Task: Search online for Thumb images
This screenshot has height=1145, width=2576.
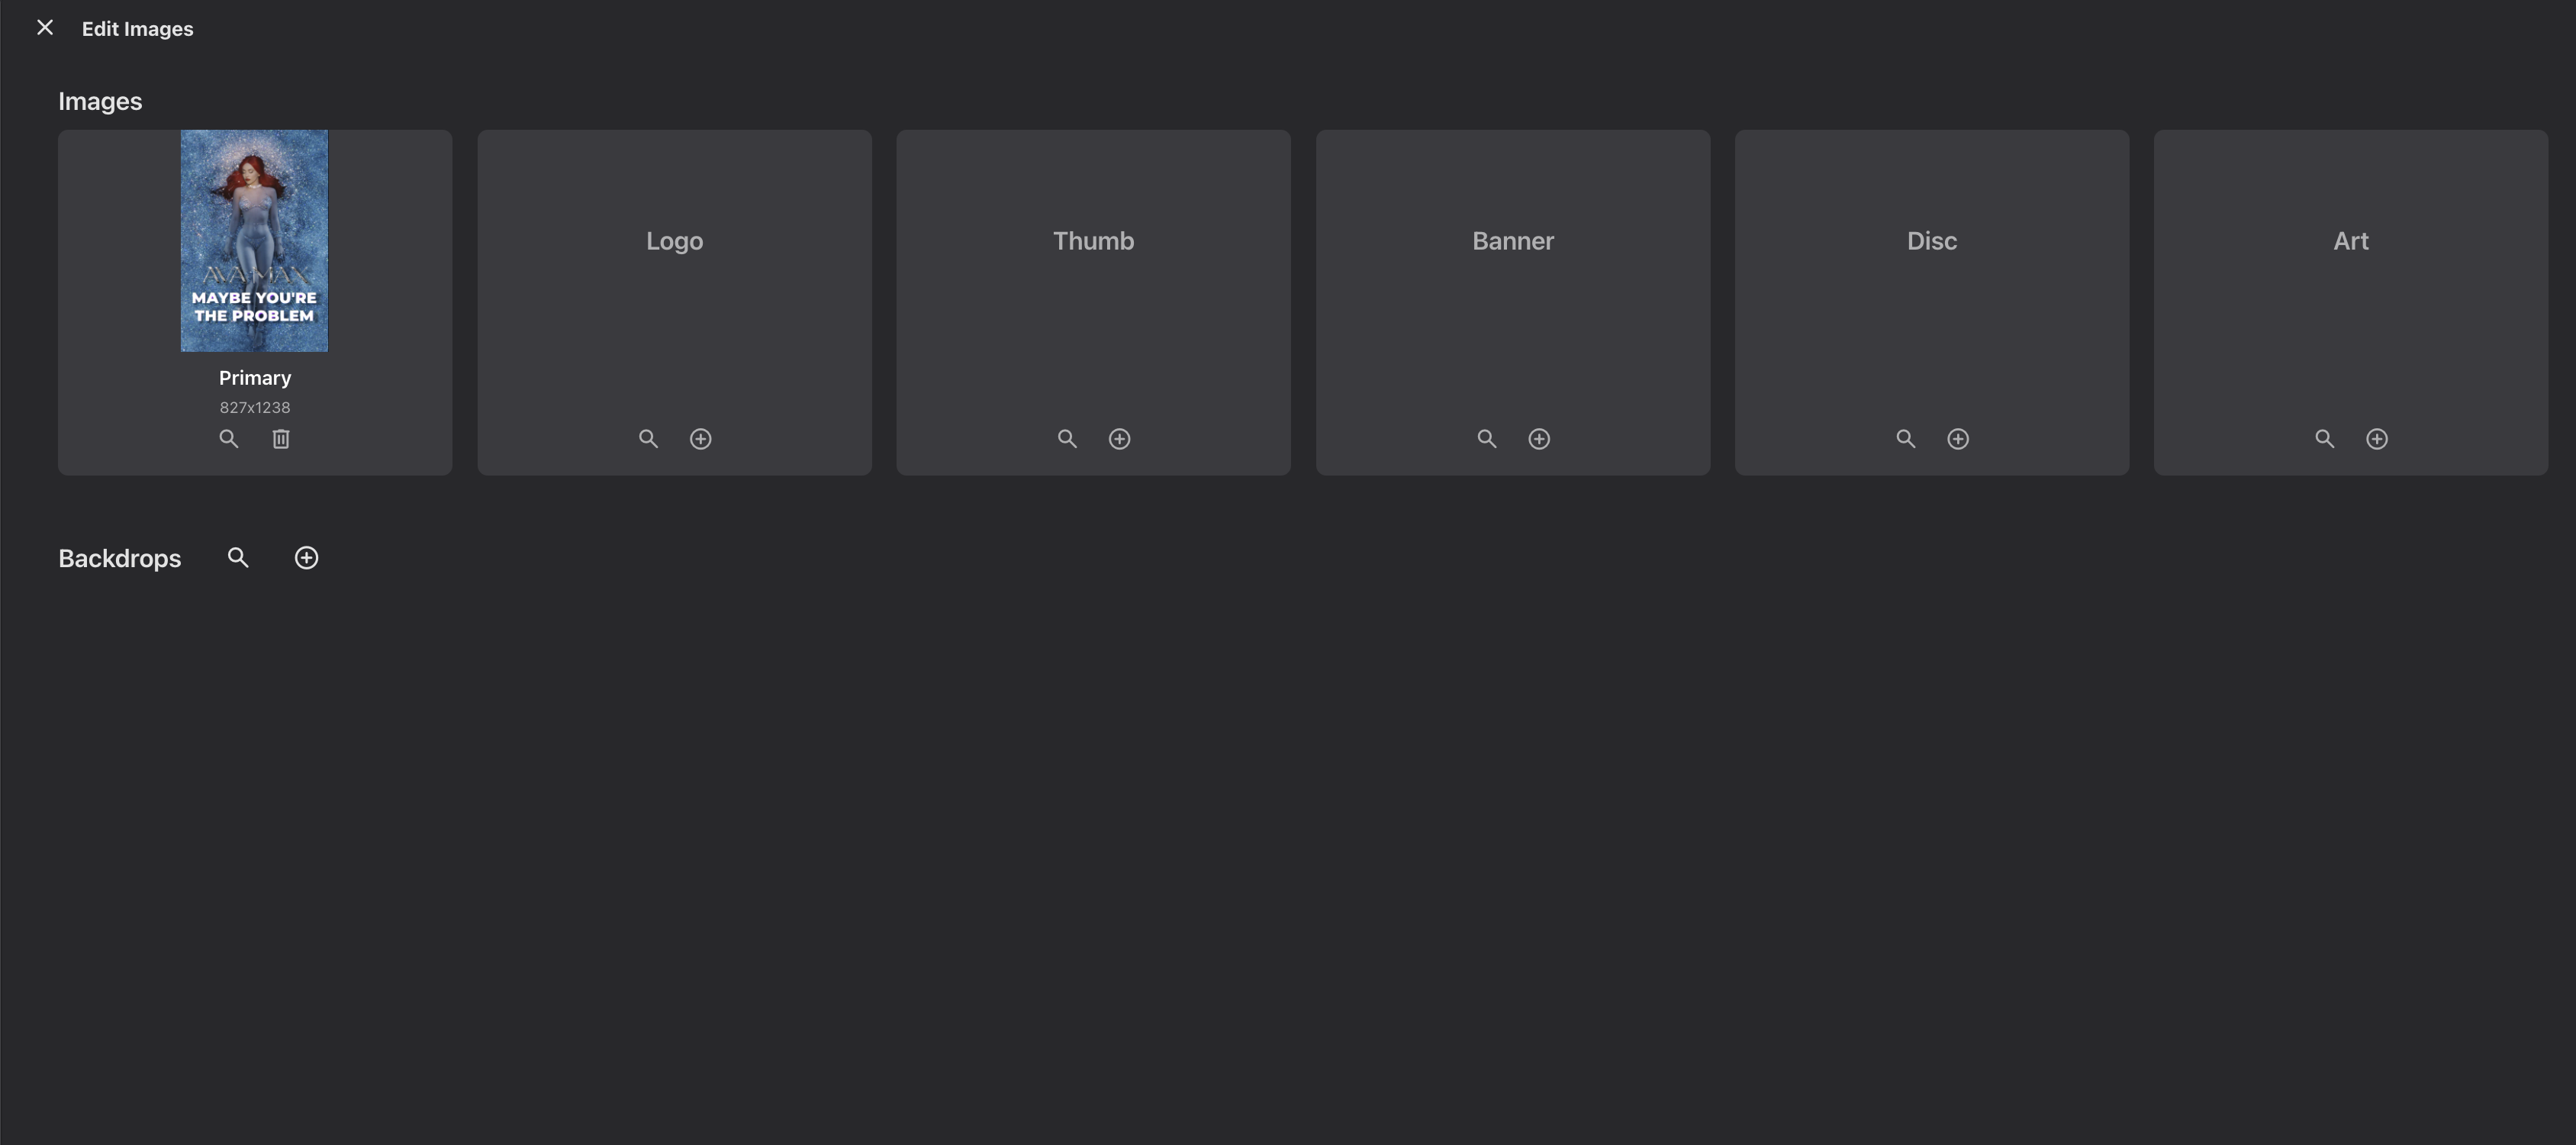Action: click(x=1067, y=439)
